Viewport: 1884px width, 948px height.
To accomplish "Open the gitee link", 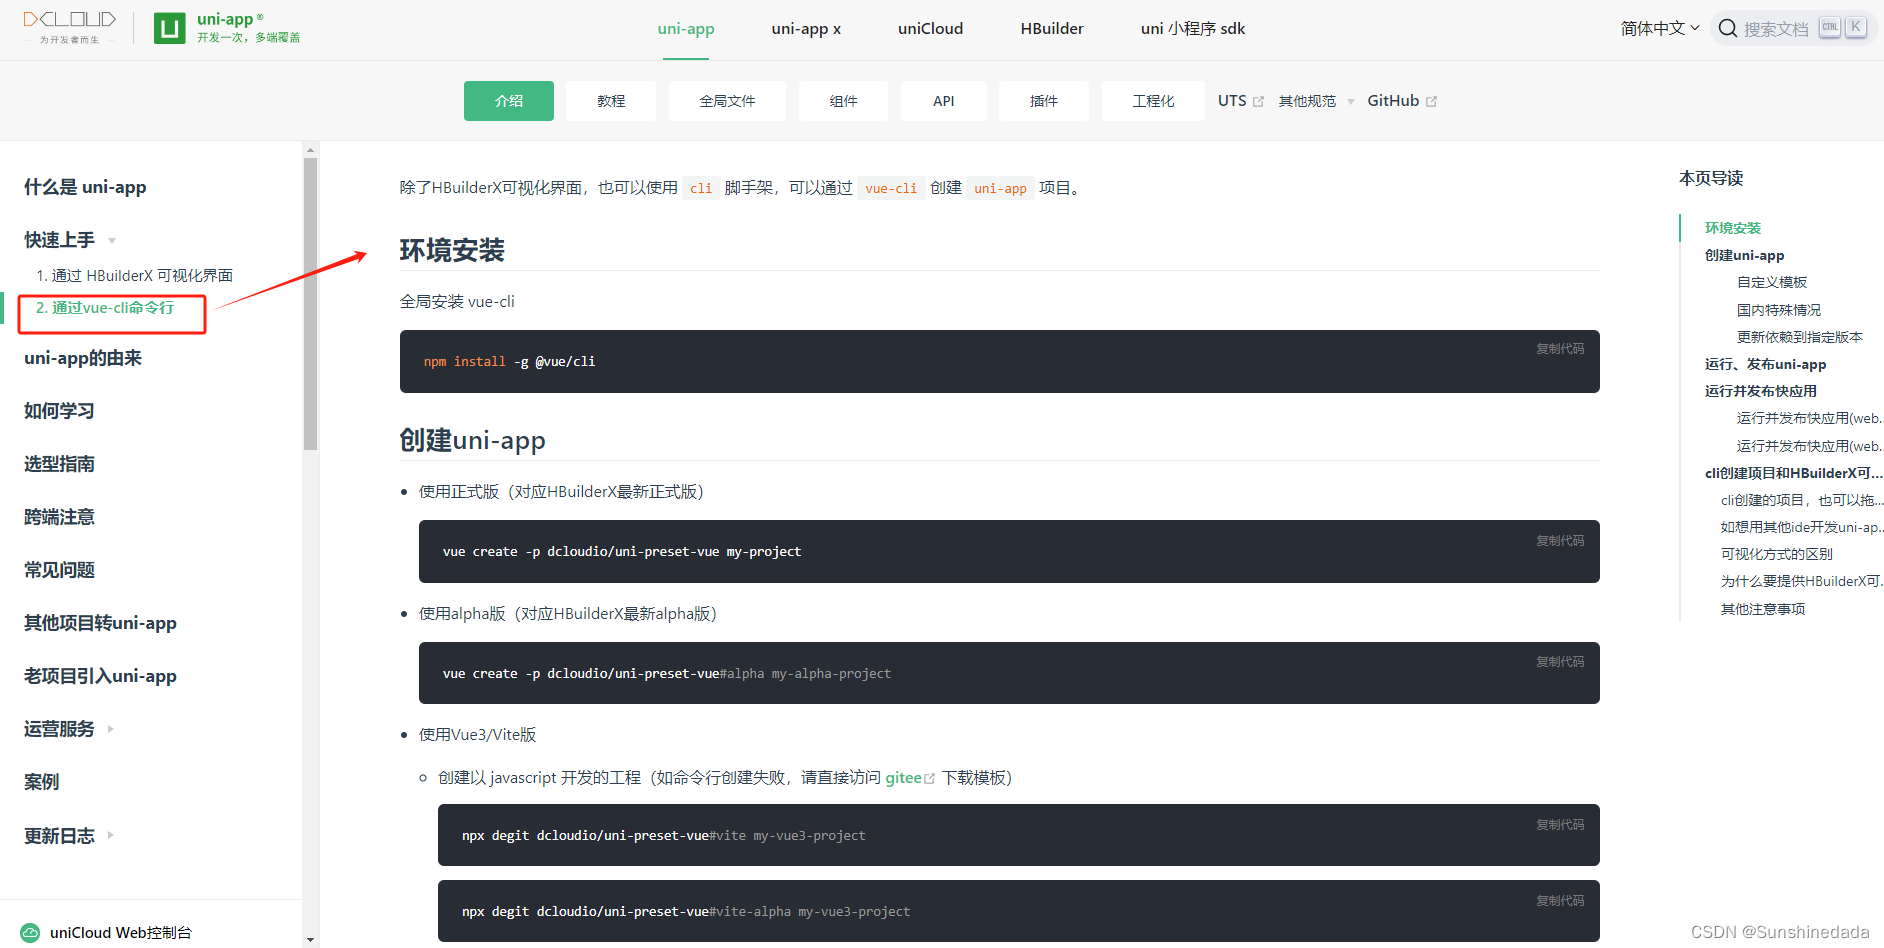I will pos(904,778).
